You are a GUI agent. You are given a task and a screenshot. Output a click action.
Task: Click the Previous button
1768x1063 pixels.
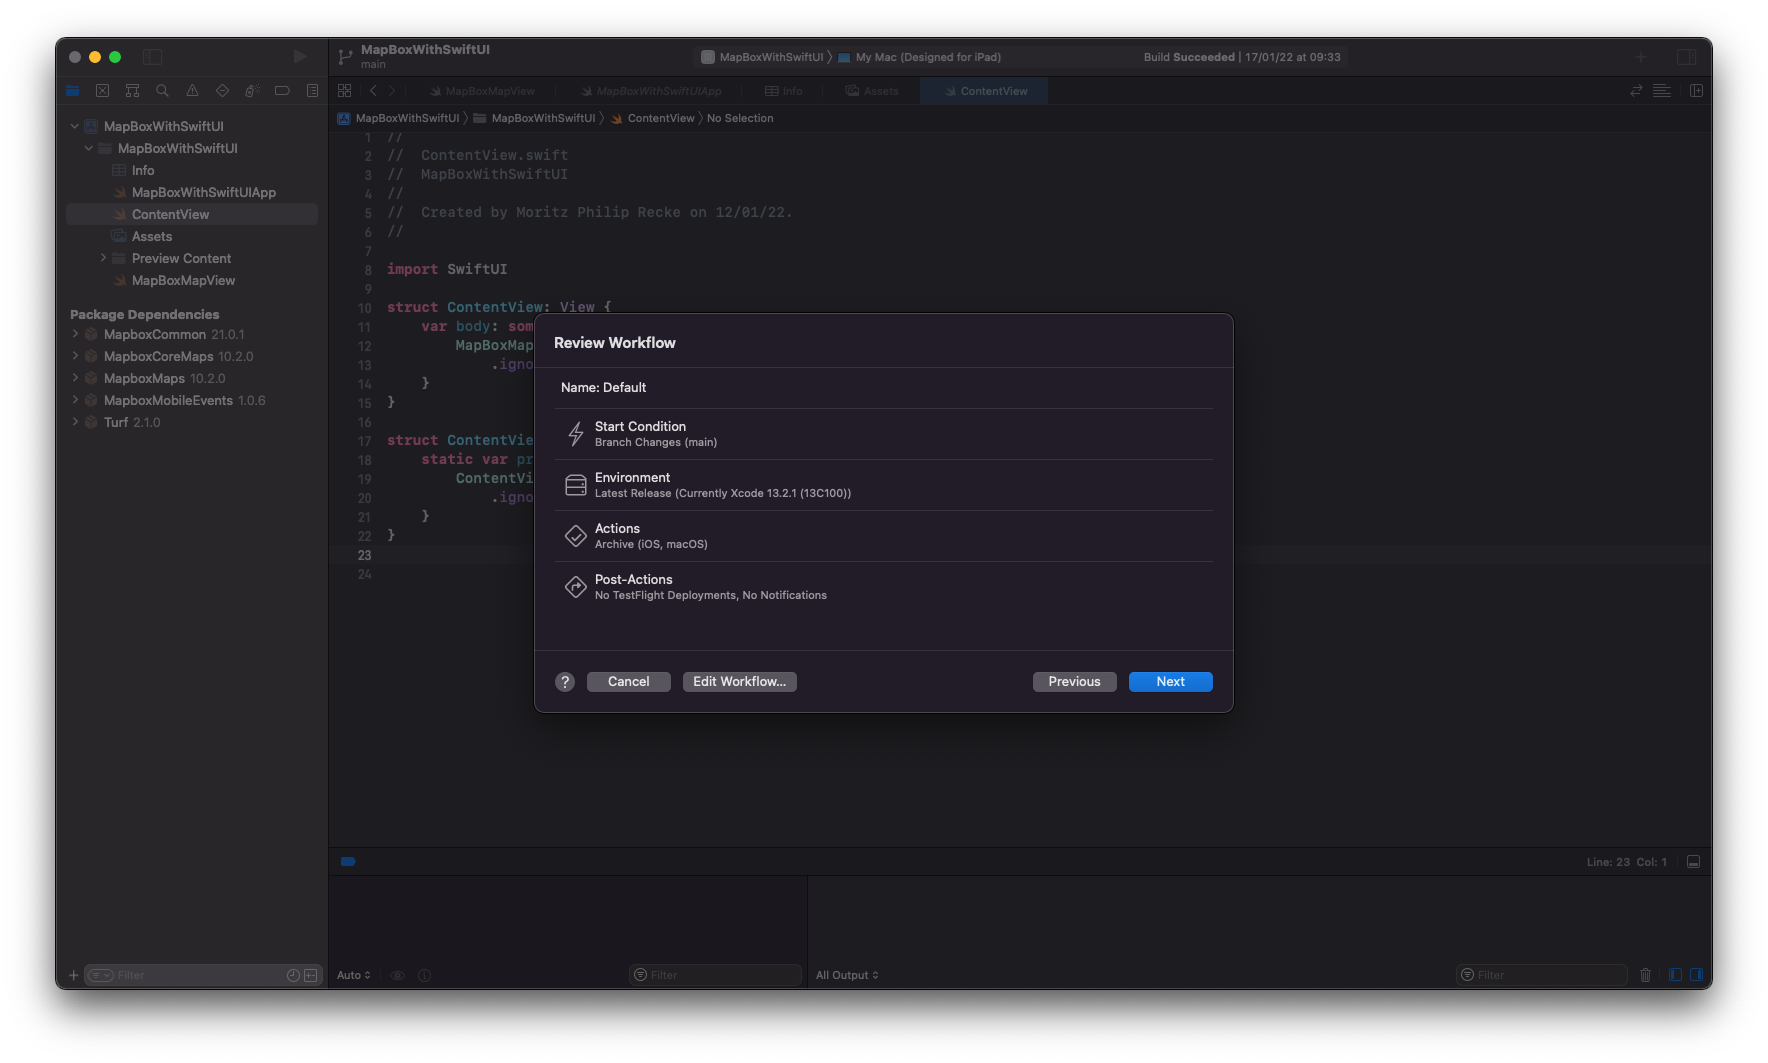click(x=1075, y=682)
